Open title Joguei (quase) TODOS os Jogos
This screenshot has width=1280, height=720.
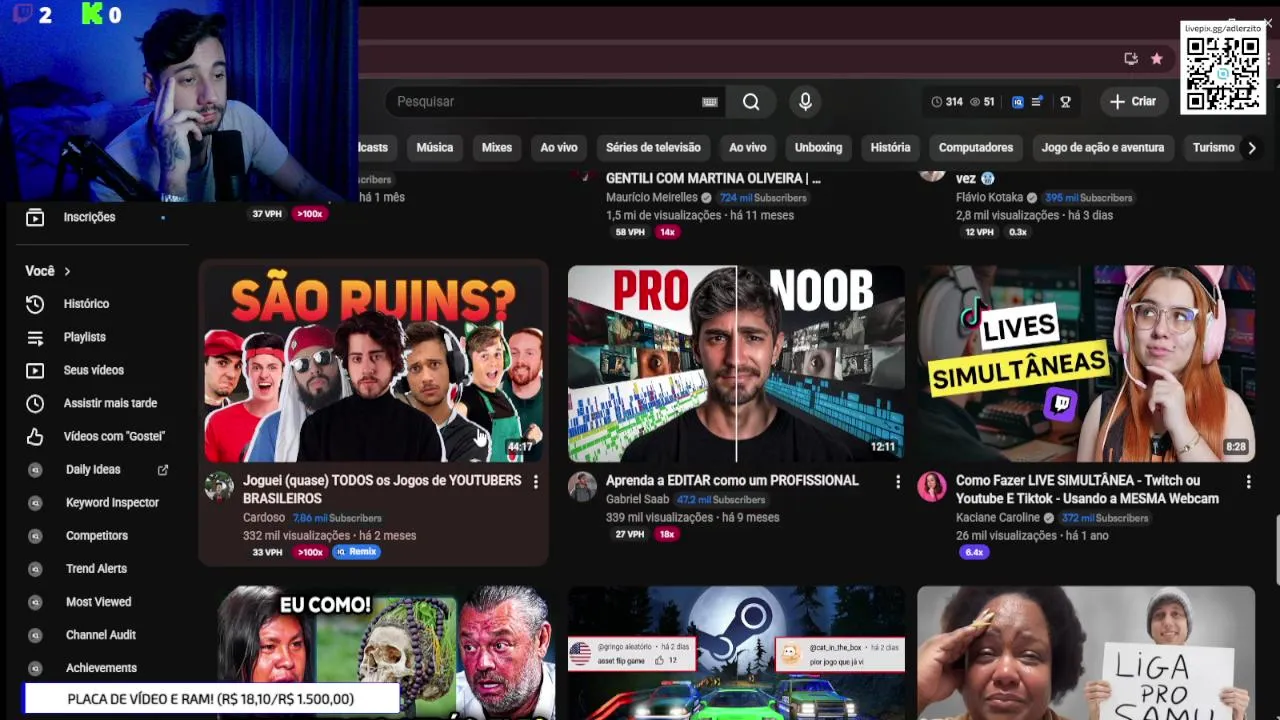point(382,489)
